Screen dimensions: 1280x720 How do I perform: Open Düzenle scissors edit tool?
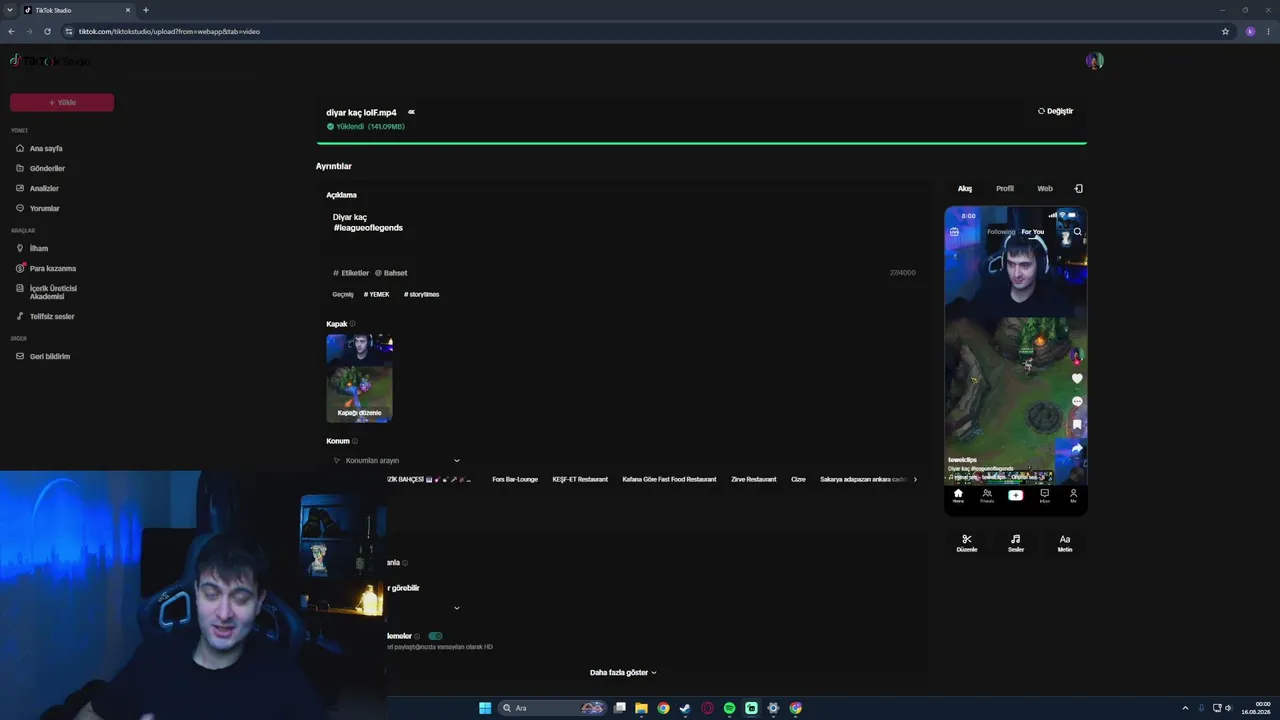[966, 543]
